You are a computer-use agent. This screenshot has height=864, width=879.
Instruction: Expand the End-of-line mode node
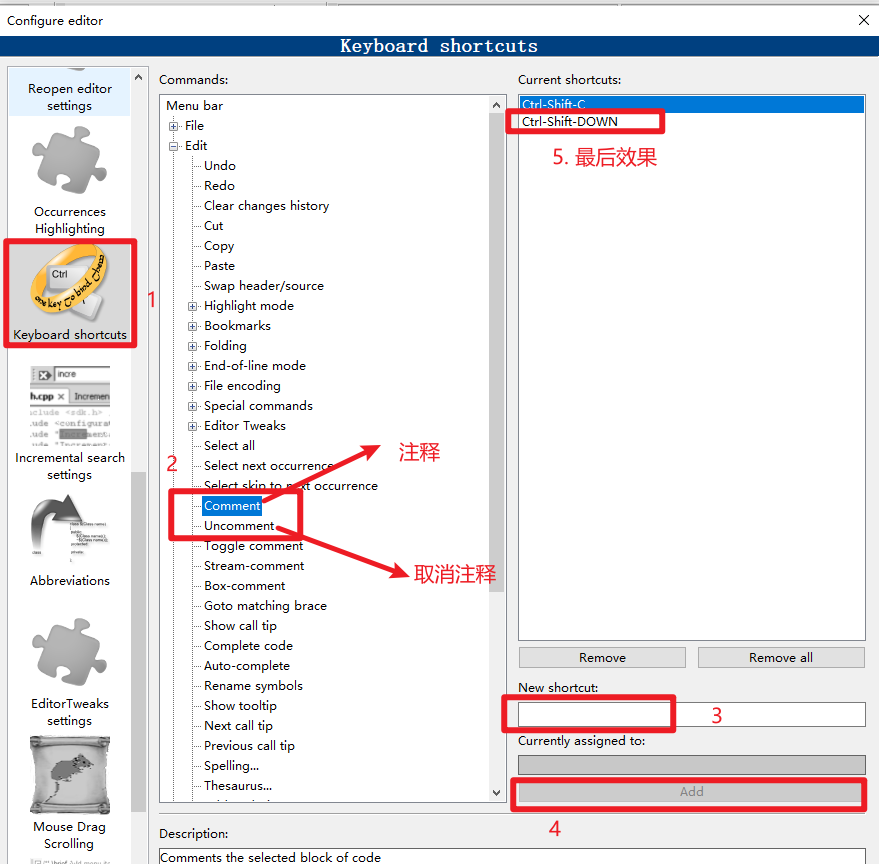(x=192, y=366)
